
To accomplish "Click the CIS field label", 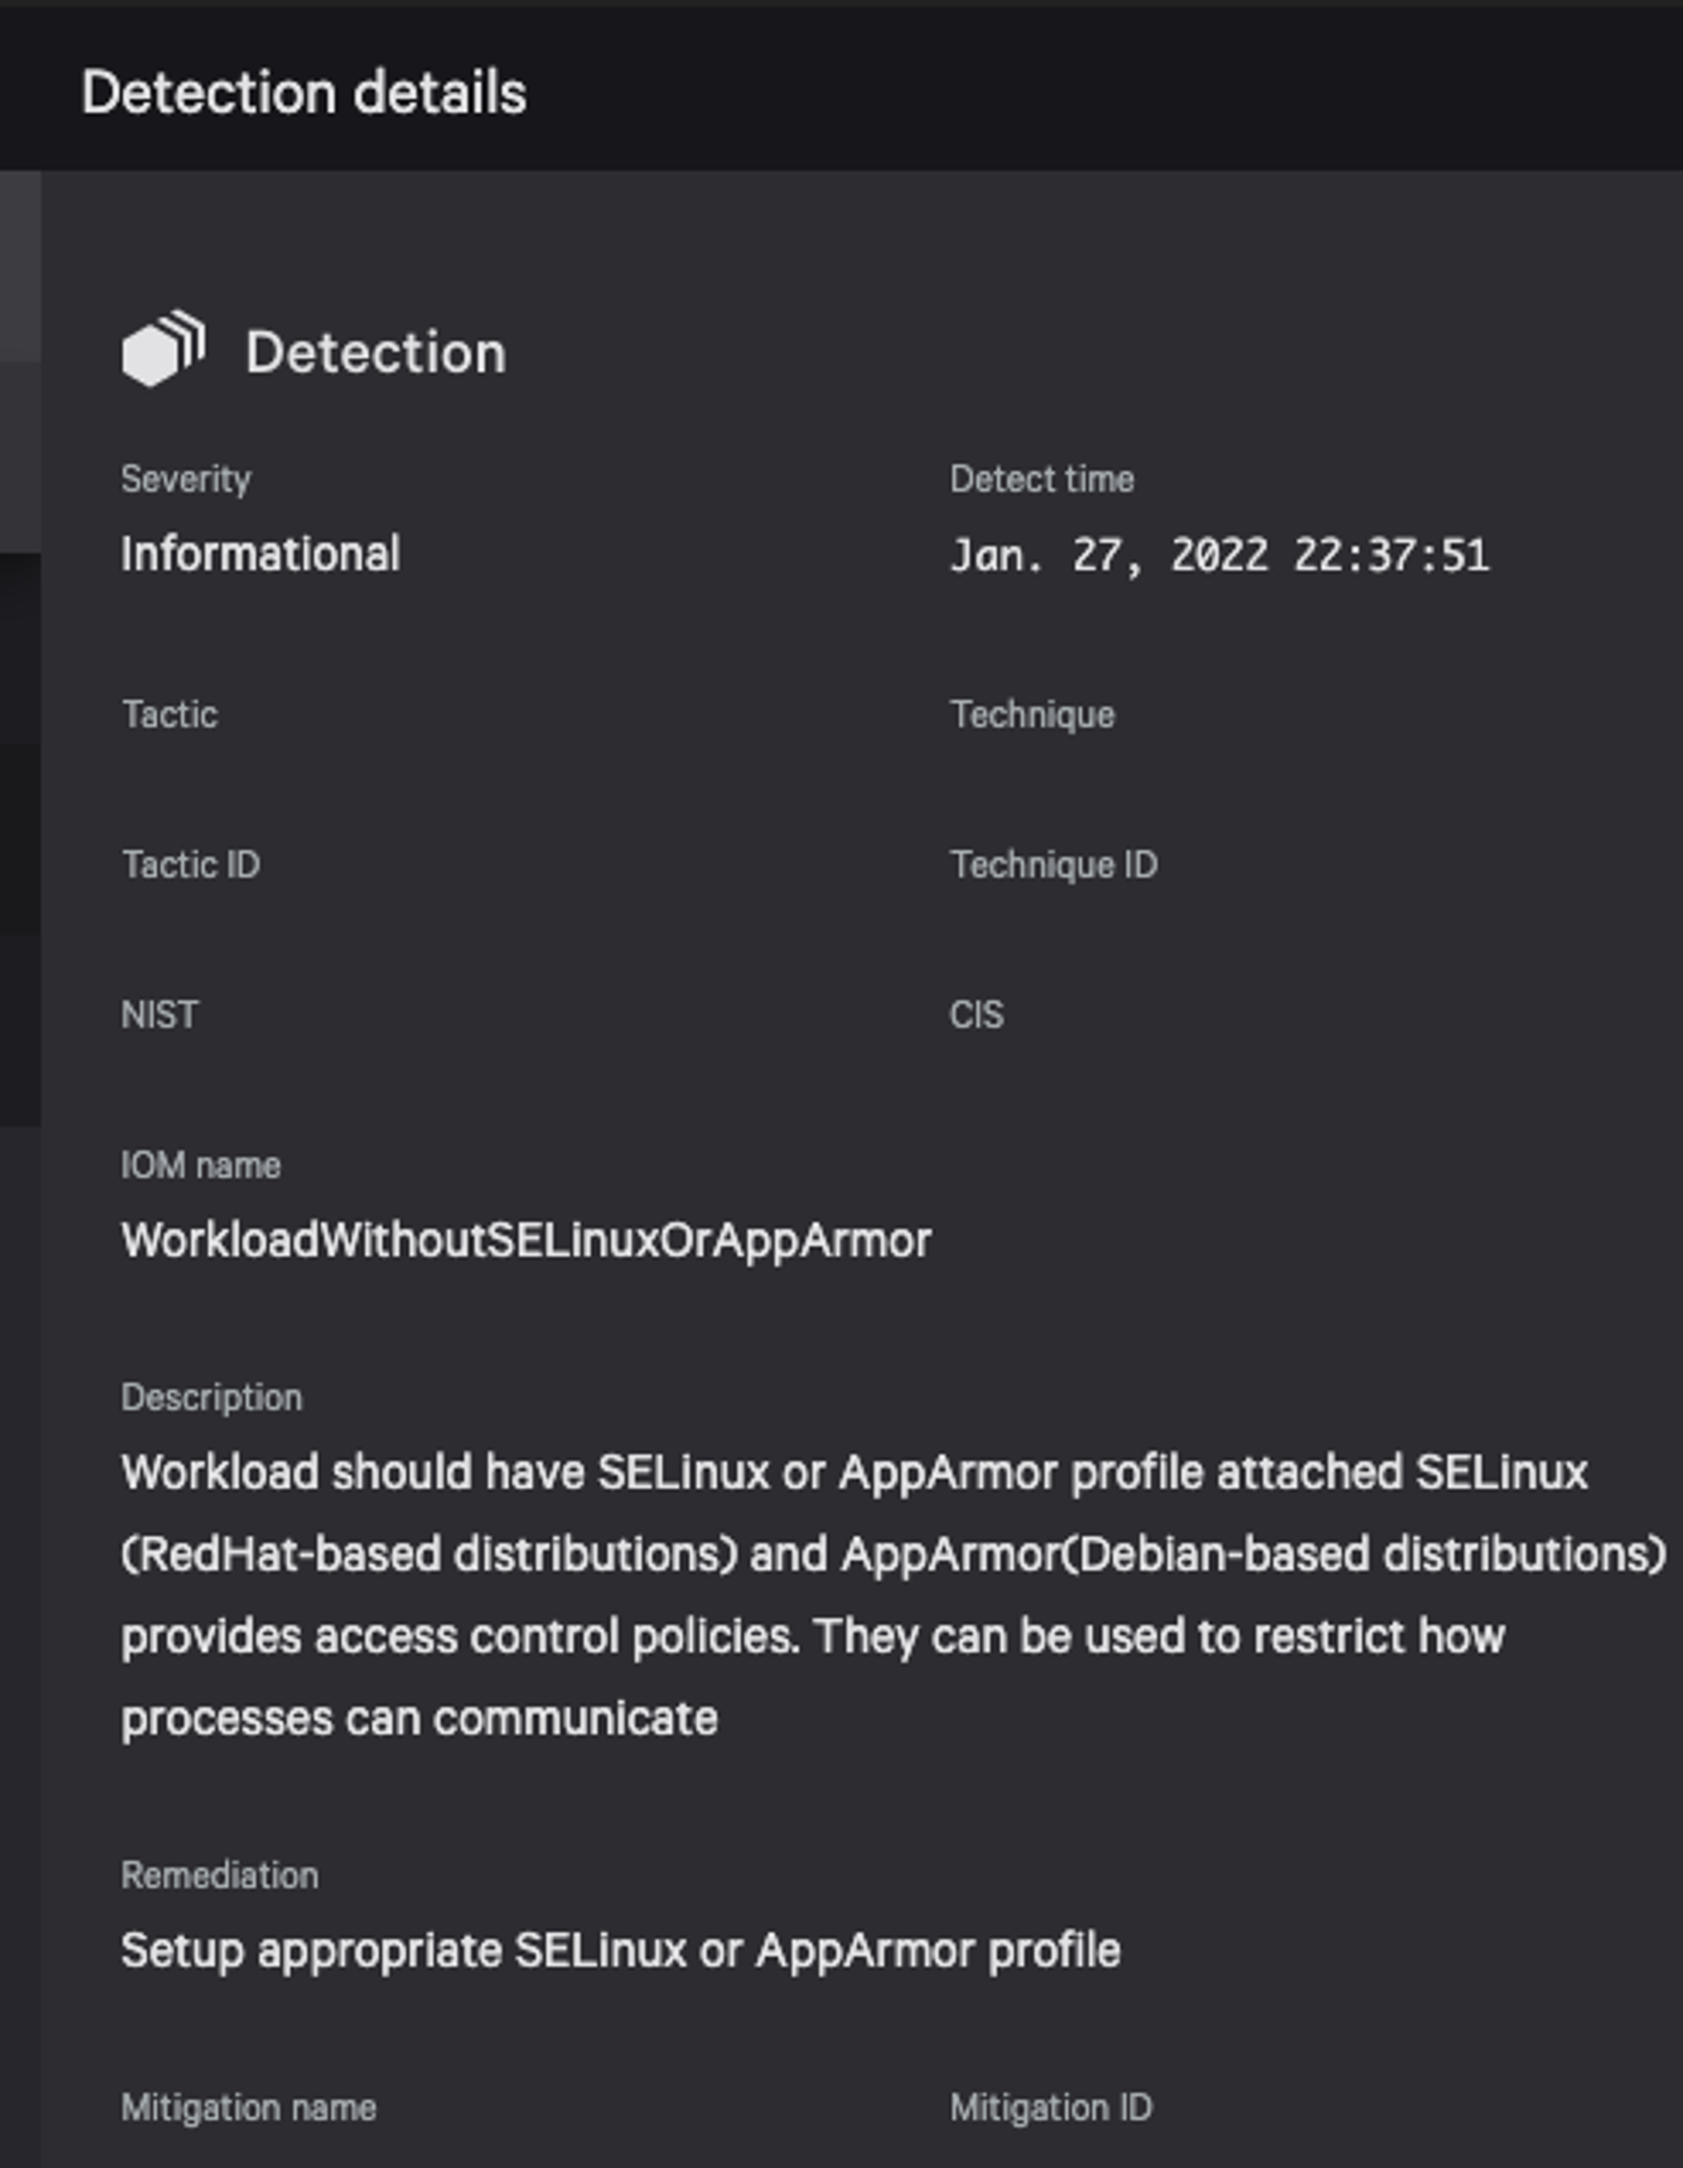I will [976, 1015].
